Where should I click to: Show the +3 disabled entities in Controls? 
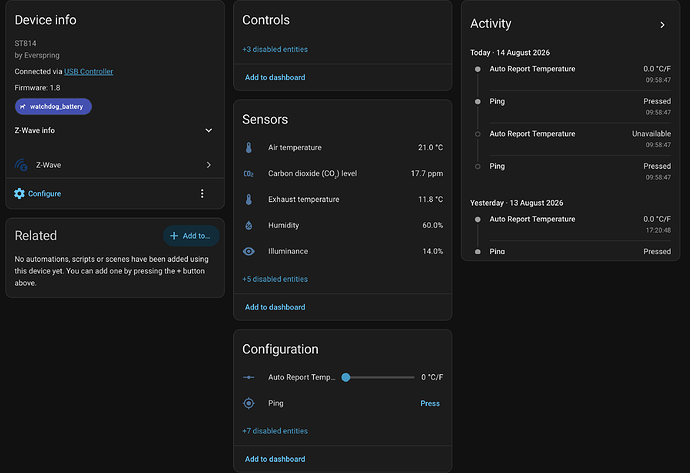[x=275, y=49]
